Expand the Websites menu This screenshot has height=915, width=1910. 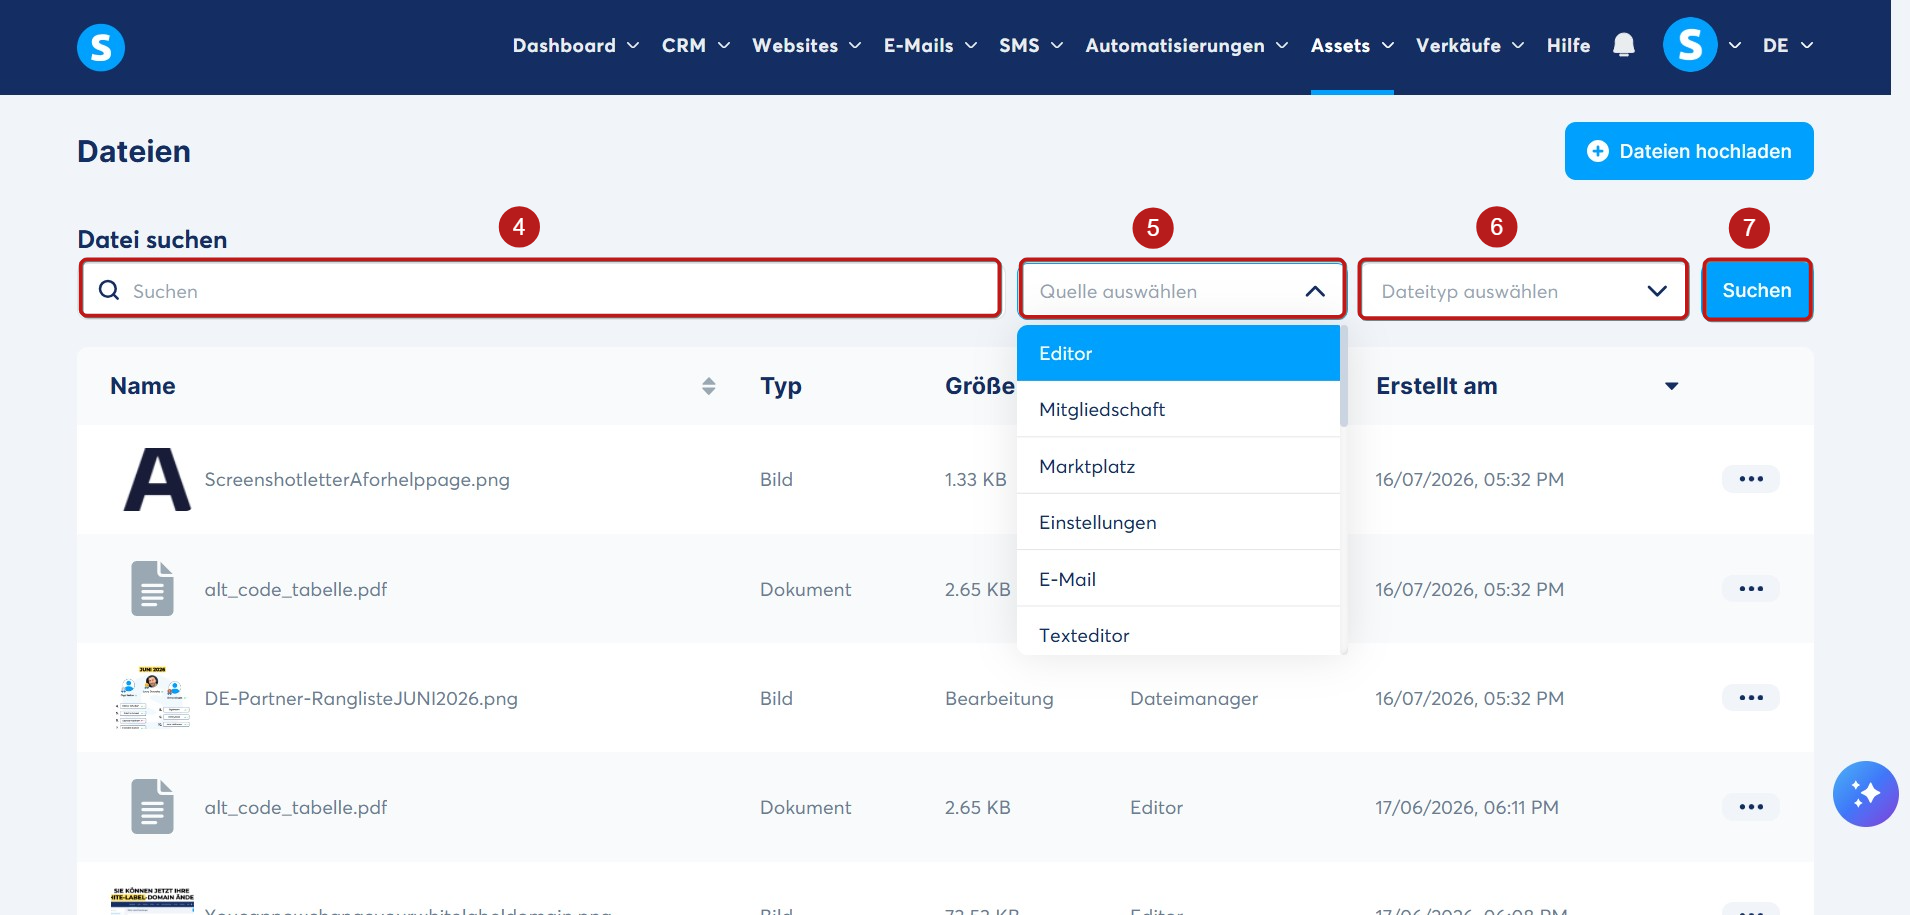807,45
